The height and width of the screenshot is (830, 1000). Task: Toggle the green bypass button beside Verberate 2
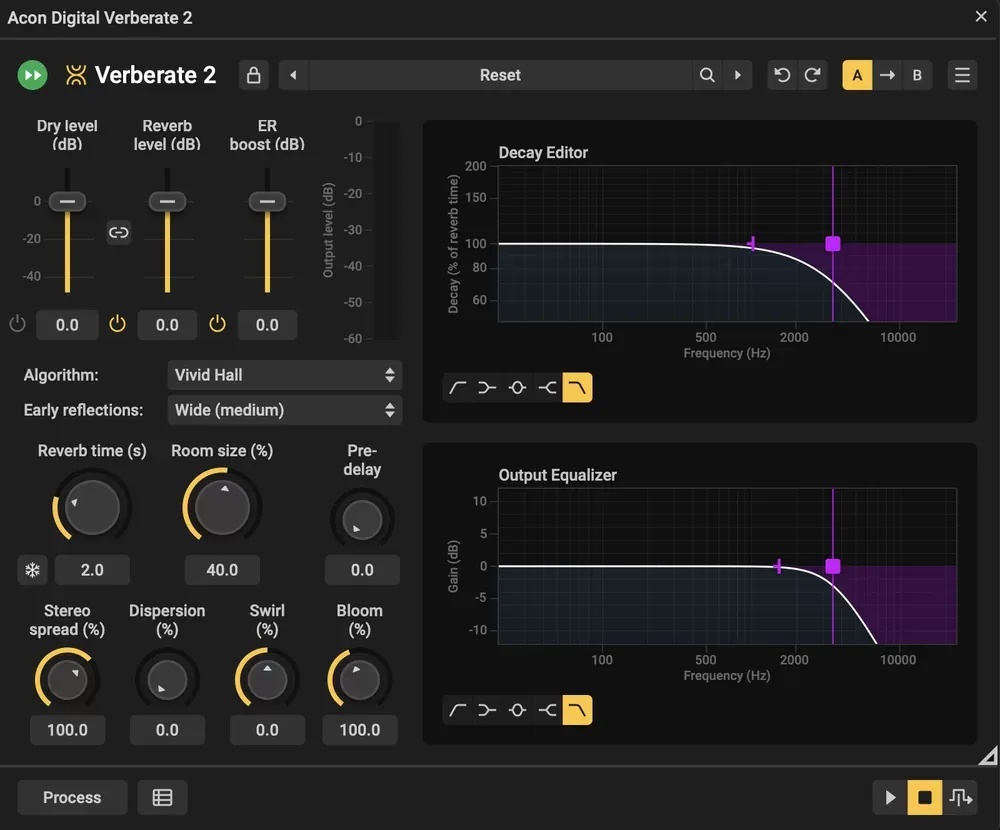(x=33, y=75)
